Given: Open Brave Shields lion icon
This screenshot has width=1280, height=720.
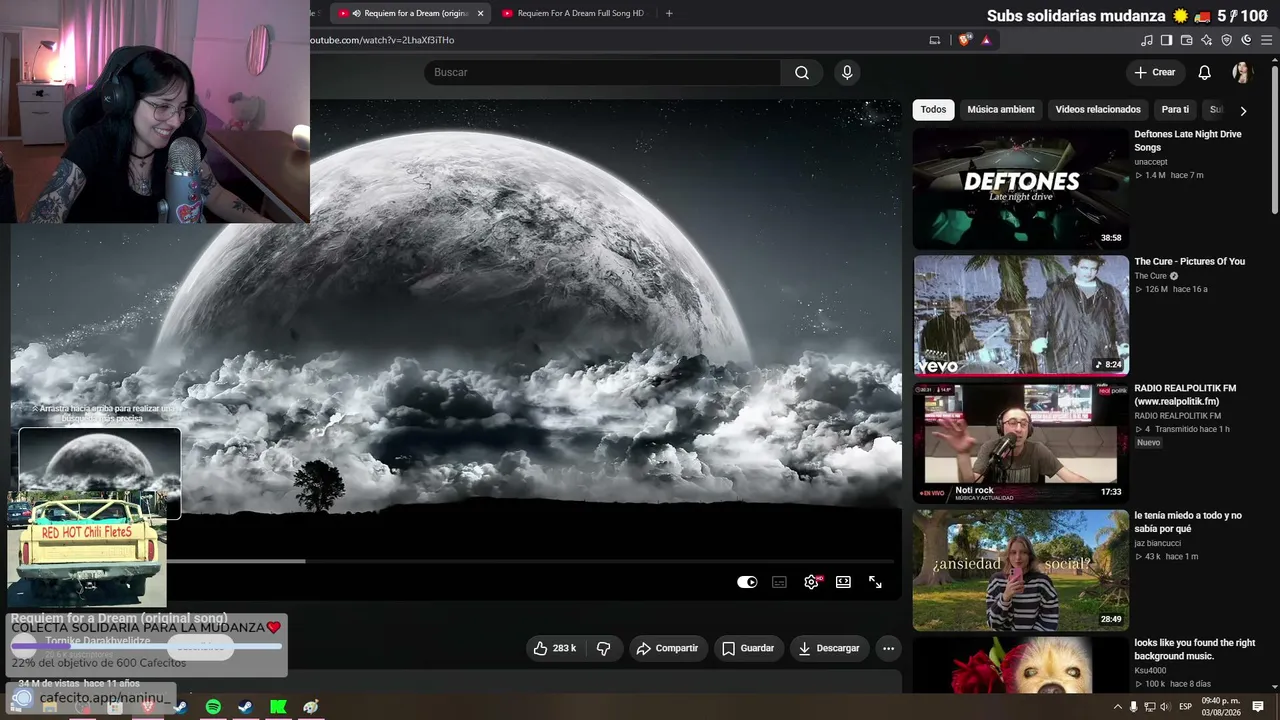Looking at the screenshot, I should click(x=964, y=40).
